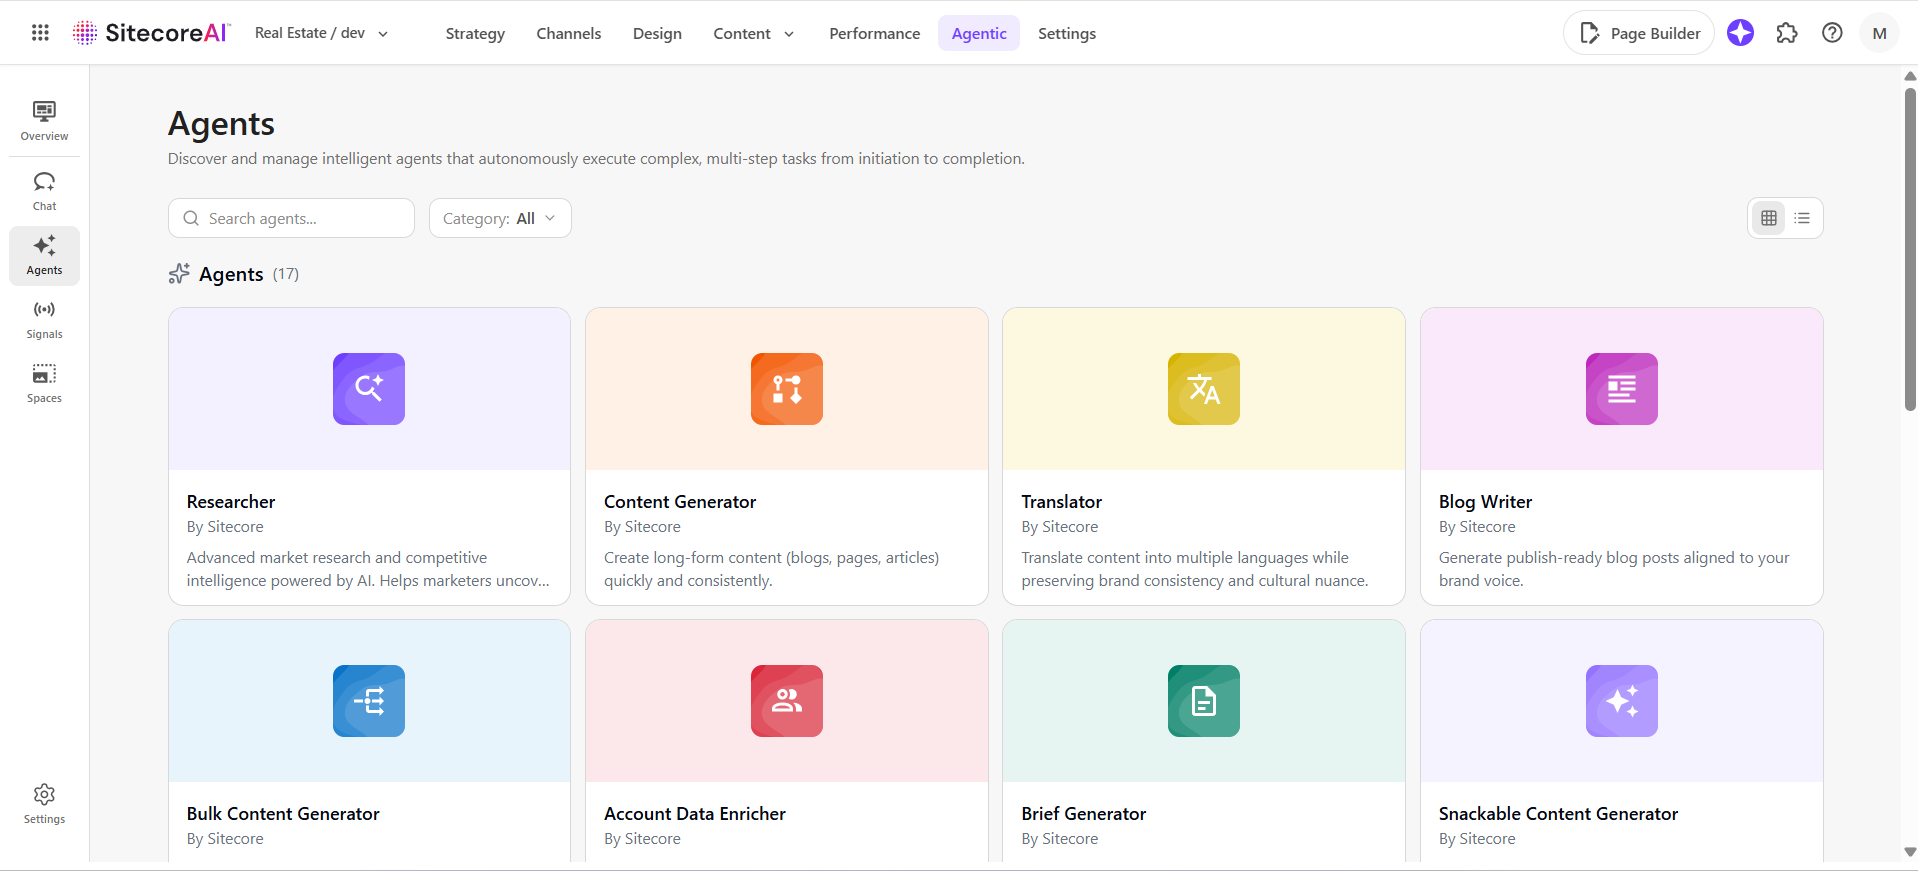
Task: Click the Account Data Enricher agent icon
Action: point(787,701)
